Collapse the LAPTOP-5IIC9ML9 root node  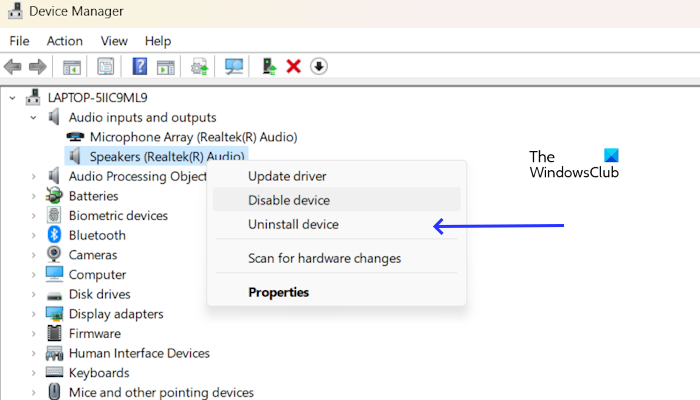point(13,98)
